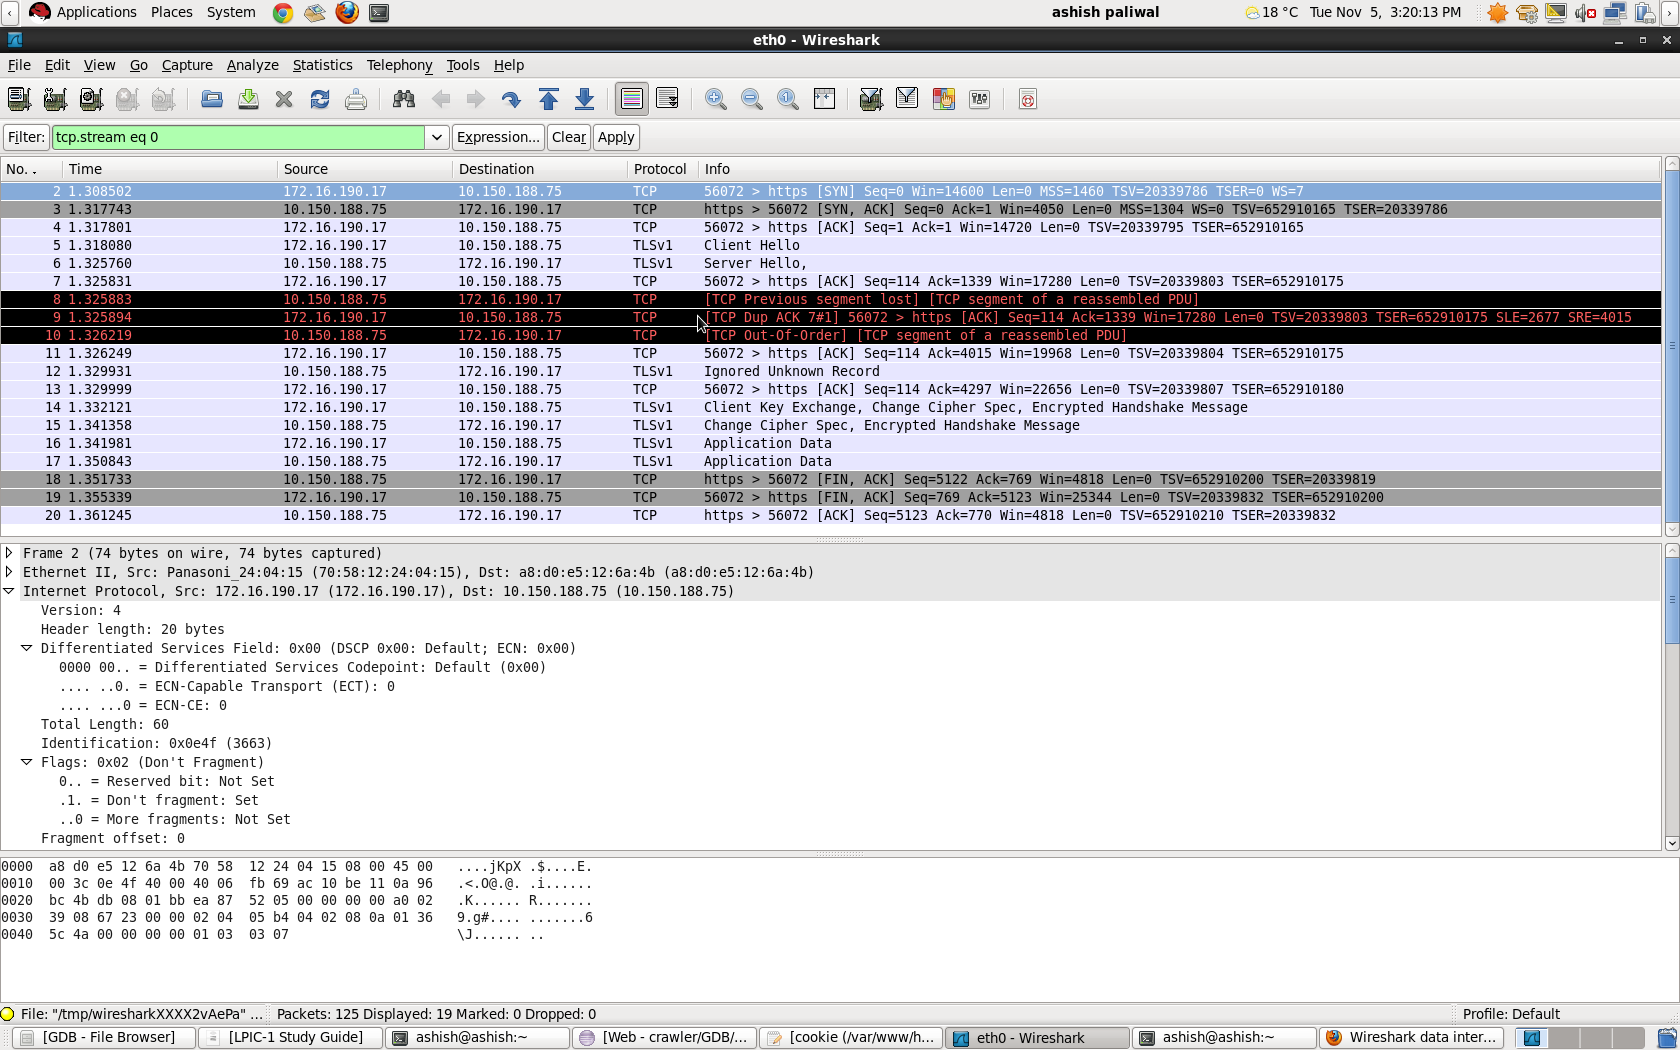1680x1050 pixels.
Task: Save capture file as icon
Action: (248, 99)
